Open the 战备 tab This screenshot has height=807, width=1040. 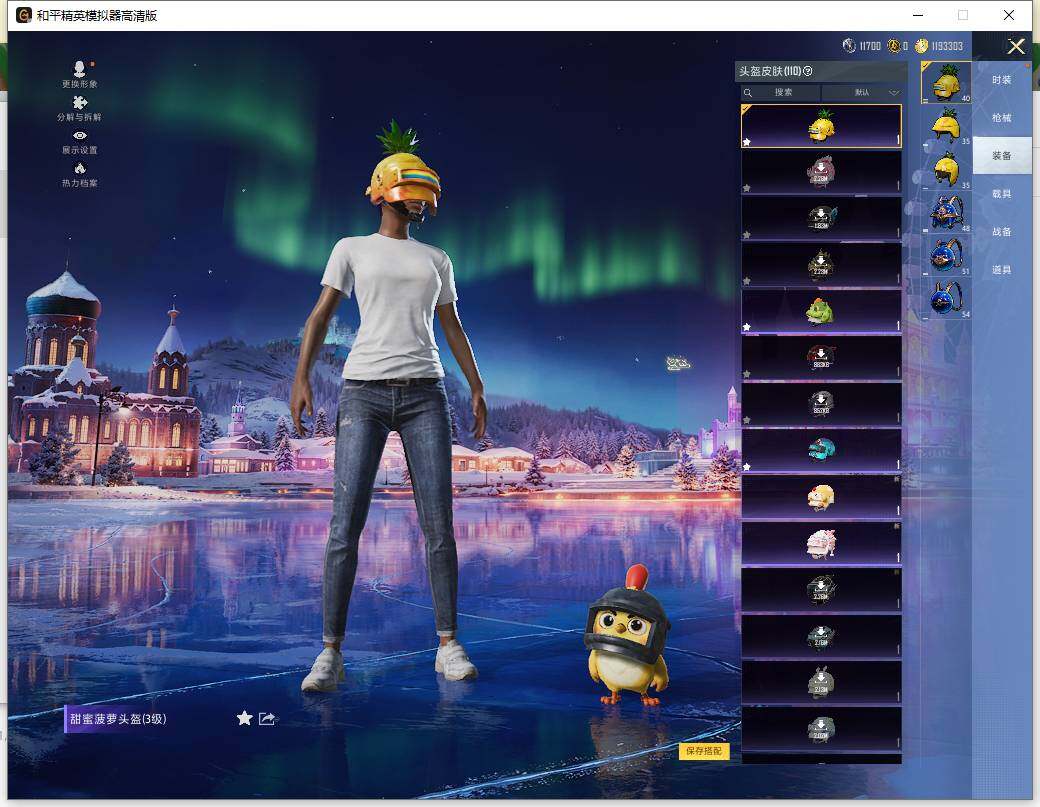(x=1002, y=231)
